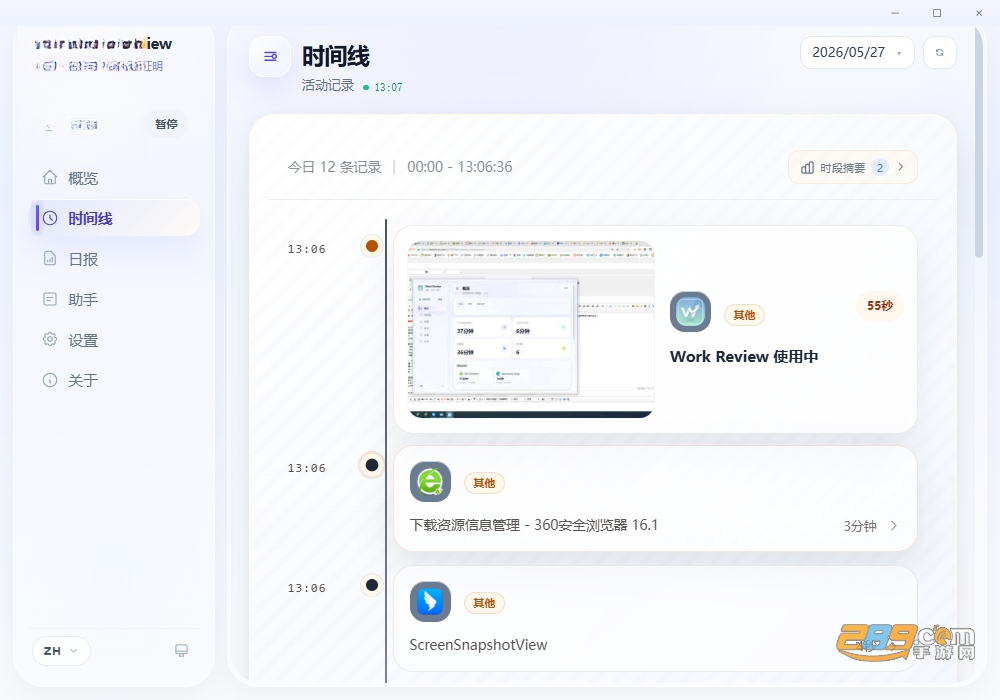Click the 其他 tag on ScreenSnapshotView entry
Image resolution: width=1000 pixels, height=700 pixels.
pyautogui.click(x=484, y=603)
